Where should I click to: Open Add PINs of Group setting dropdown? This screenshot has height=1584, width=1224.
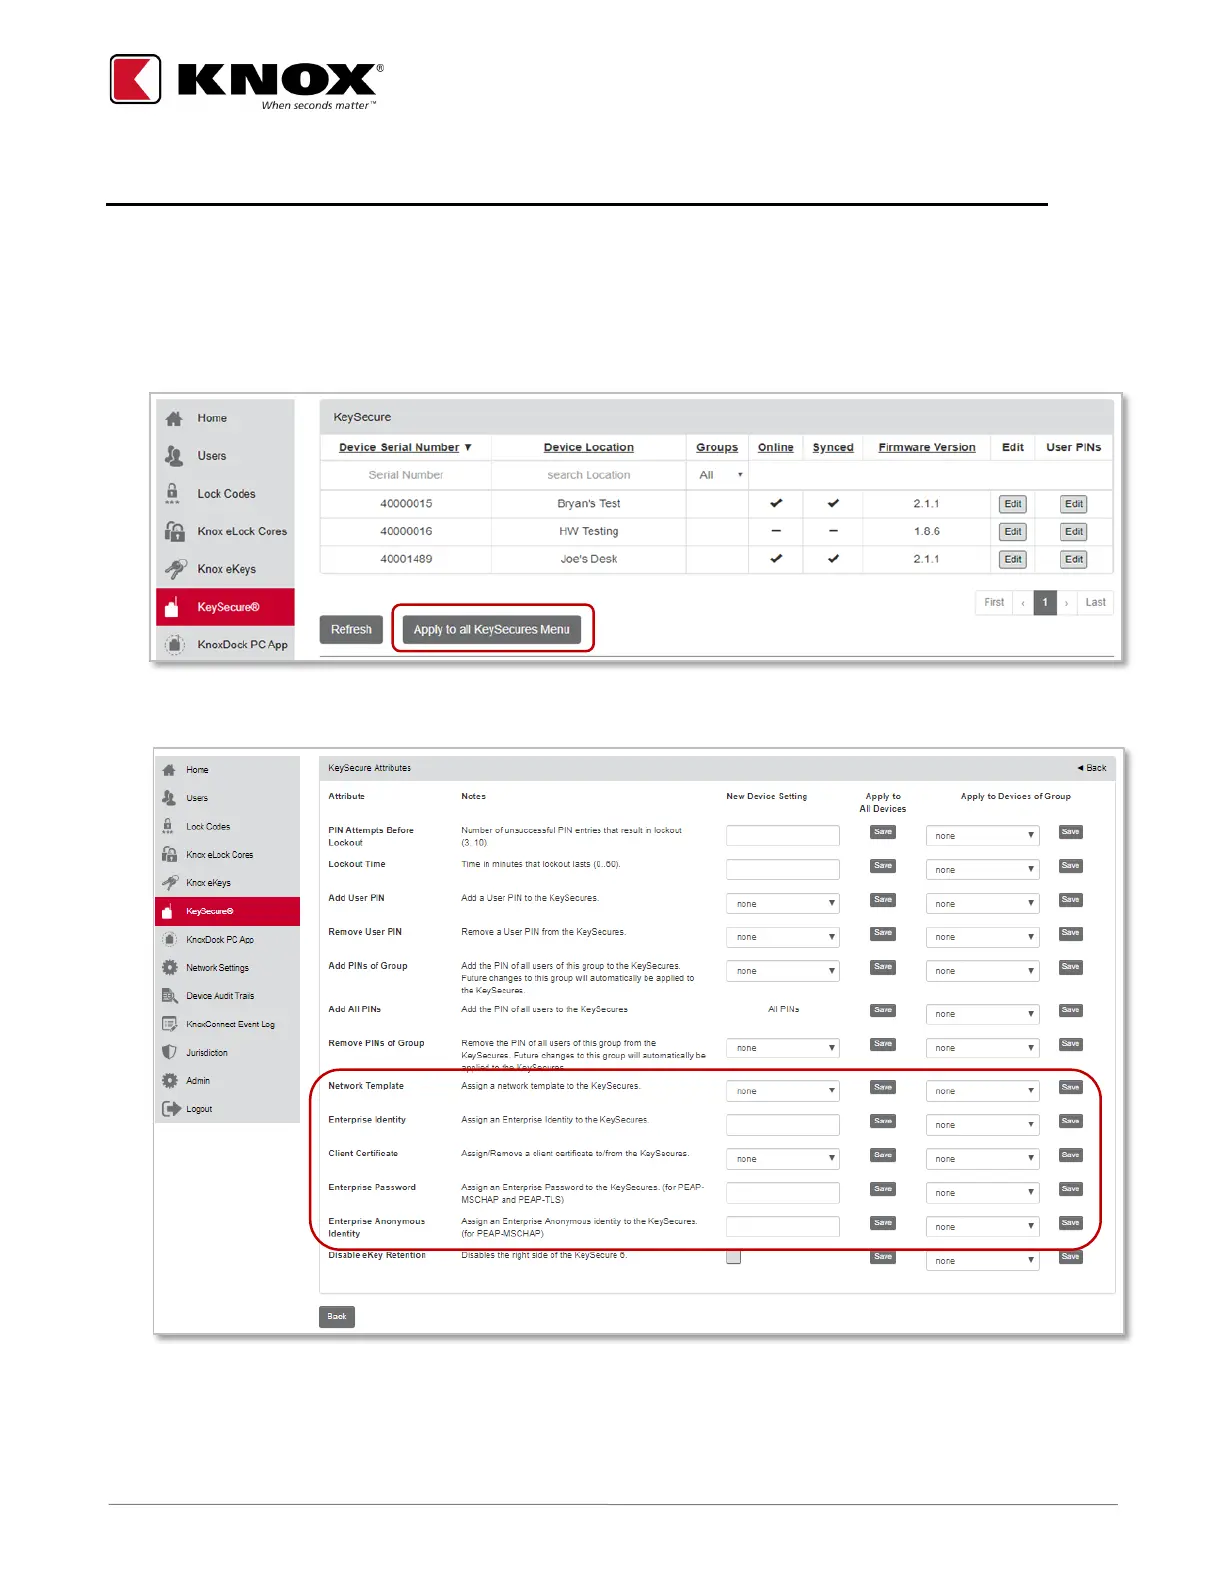pos(783,971)
